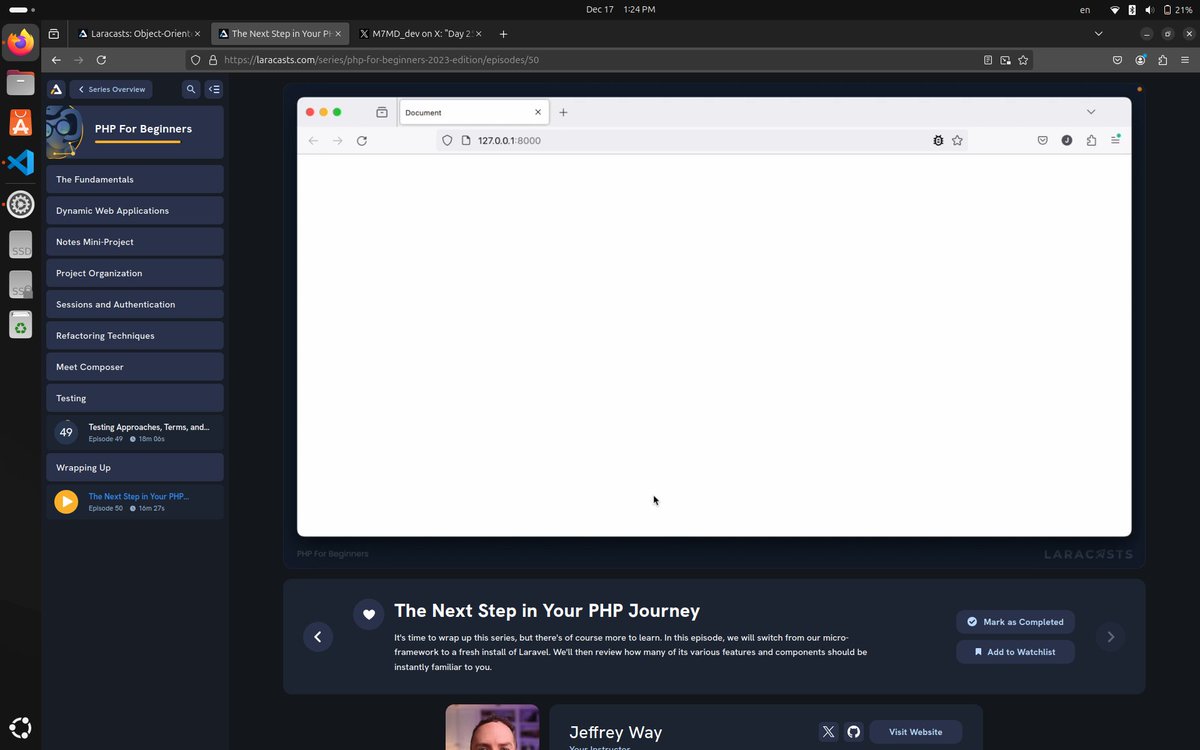This screenshot has height=750, width=1200.
Task: Open Firefox recent browsing view icon
Action: (x=53, y=33)
